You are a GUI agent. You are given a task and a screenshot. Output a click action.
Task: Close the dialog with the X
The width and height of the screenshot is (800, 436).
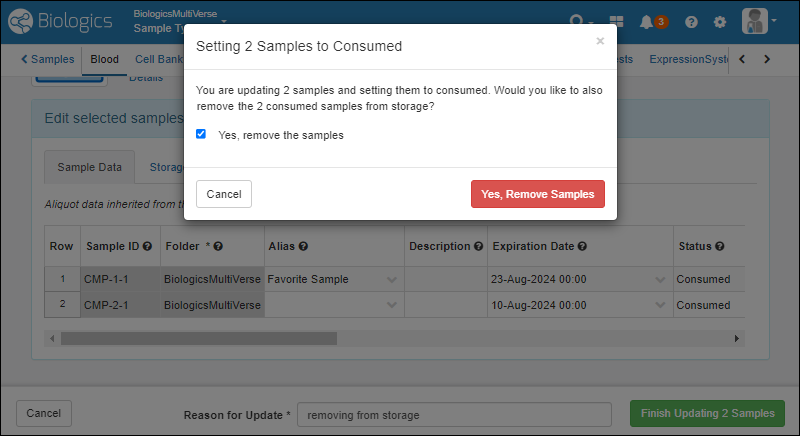coord(600,41)
